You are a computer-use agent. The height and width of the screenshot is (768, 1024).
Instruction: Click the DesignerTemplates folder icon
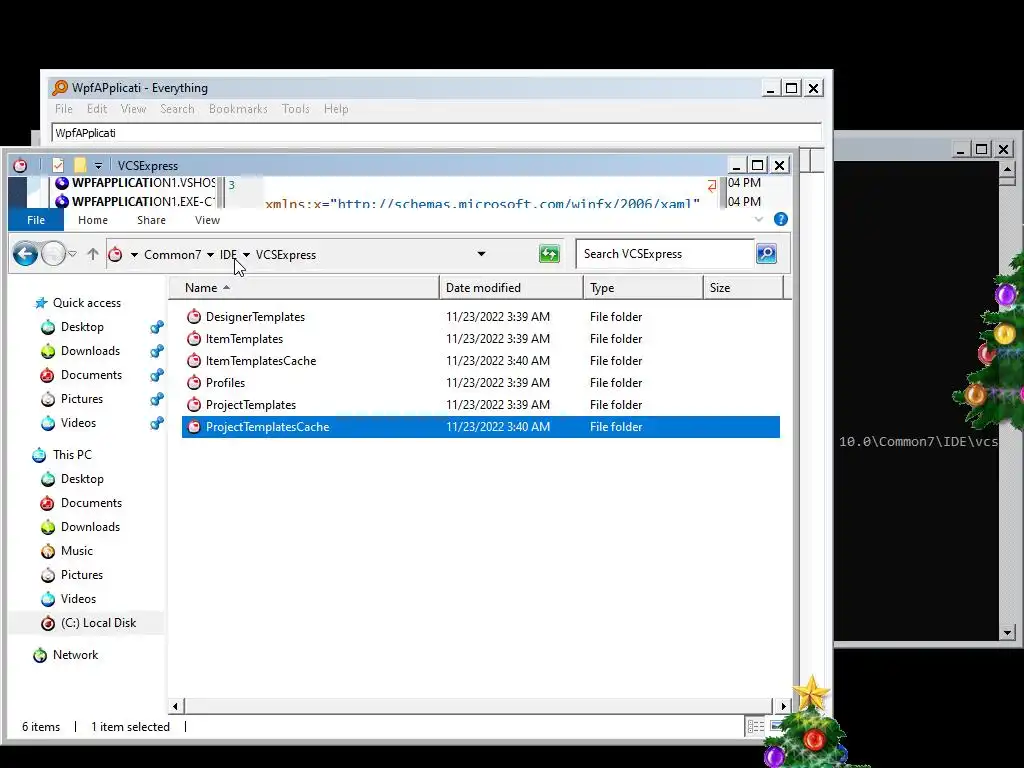point(194,317)
